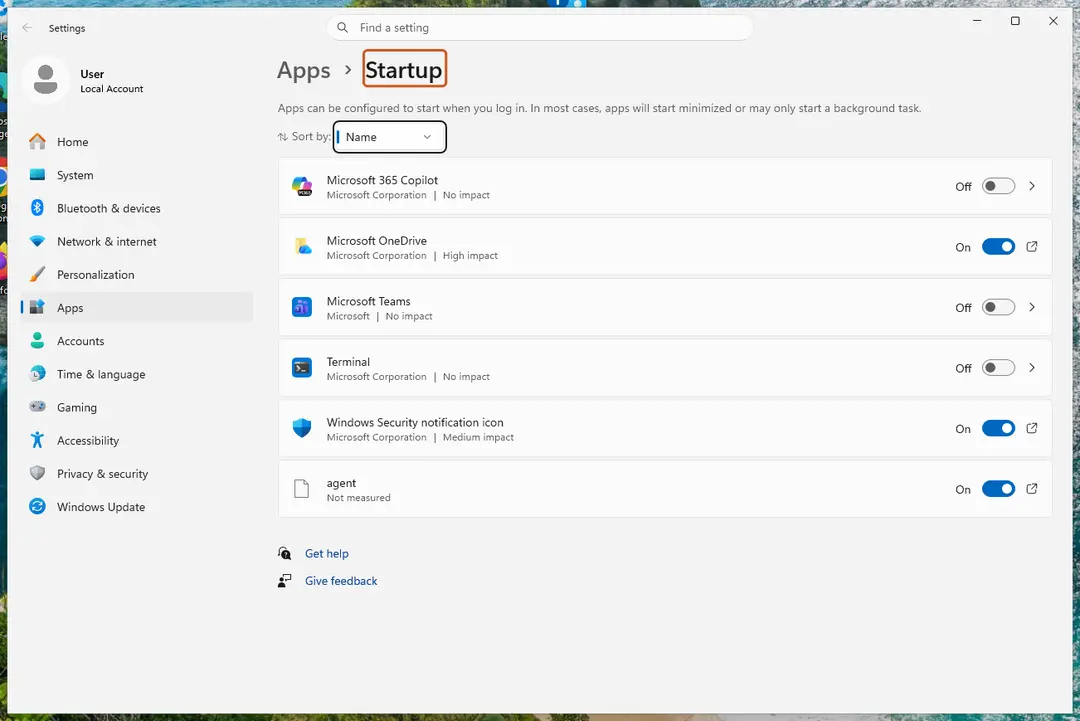This screenshot has width=1080, height=721.
Task: Click the 'Not measured' text
Action: 358,498
